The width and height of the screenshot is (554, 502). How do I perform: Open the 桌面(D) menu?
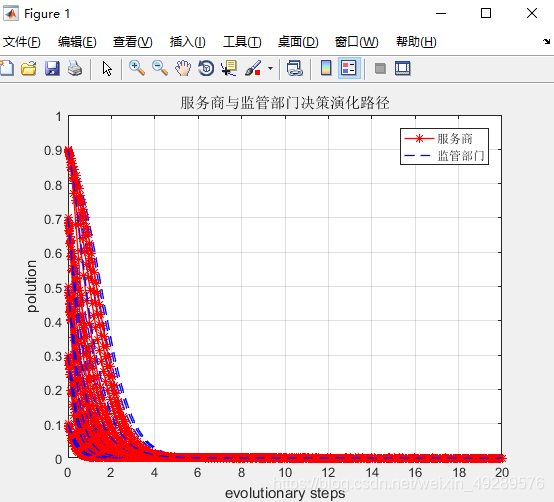tap(298, 42)
